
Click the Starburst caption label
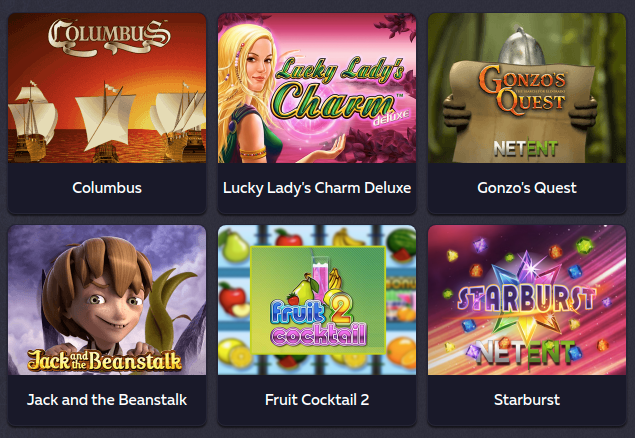point(527,400)
